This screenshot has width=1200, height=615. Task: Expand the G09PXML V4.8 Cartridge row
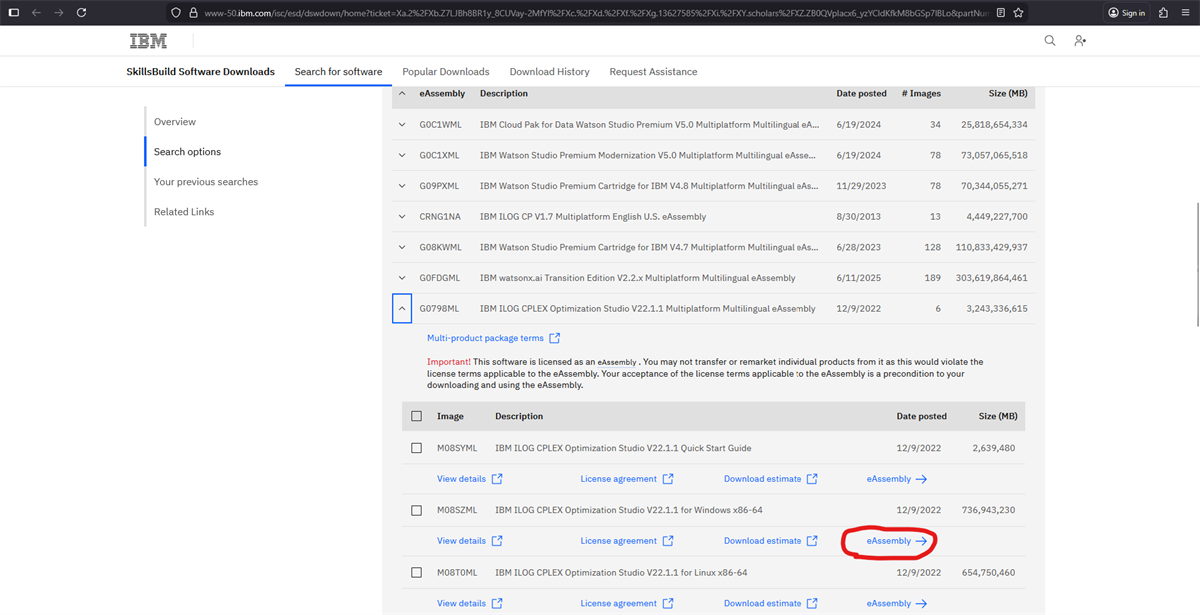pyautogui.click(x=402, y=186)
